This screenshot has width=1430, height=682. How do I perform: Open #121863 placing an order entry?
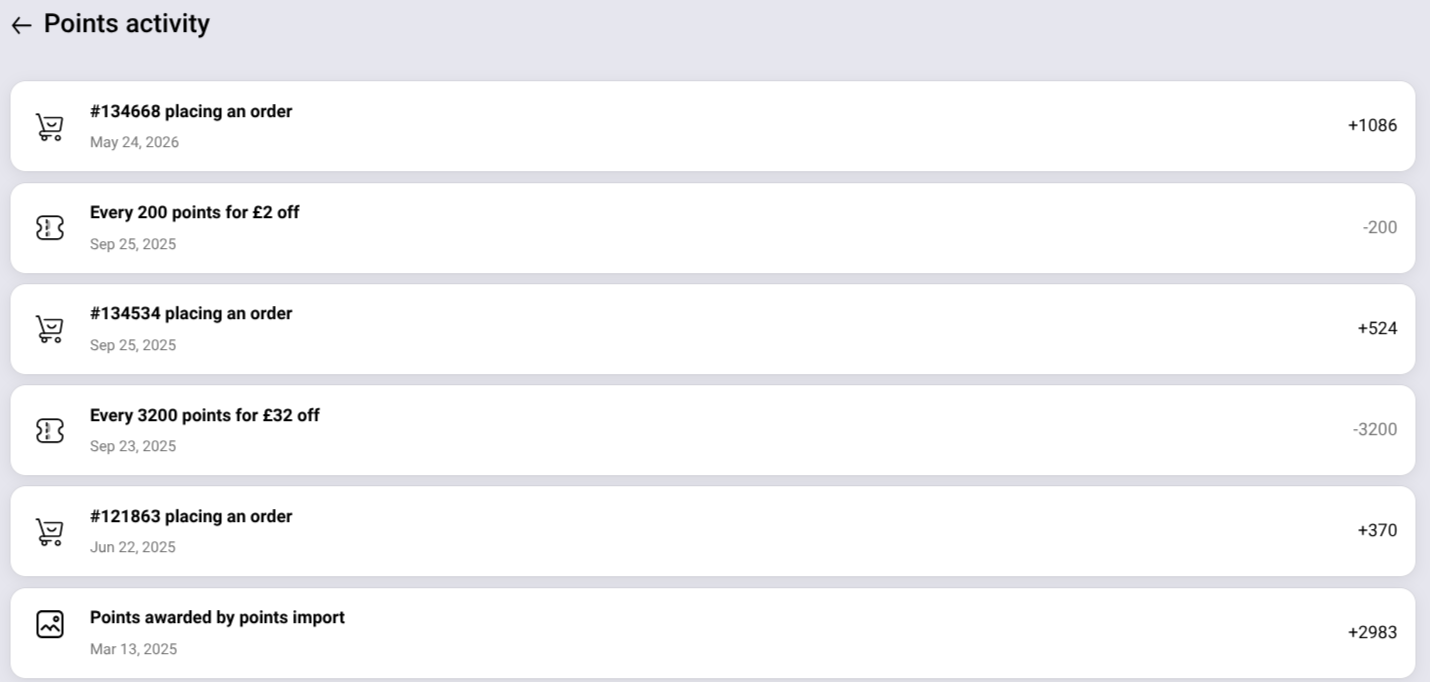tap(713, 531)
